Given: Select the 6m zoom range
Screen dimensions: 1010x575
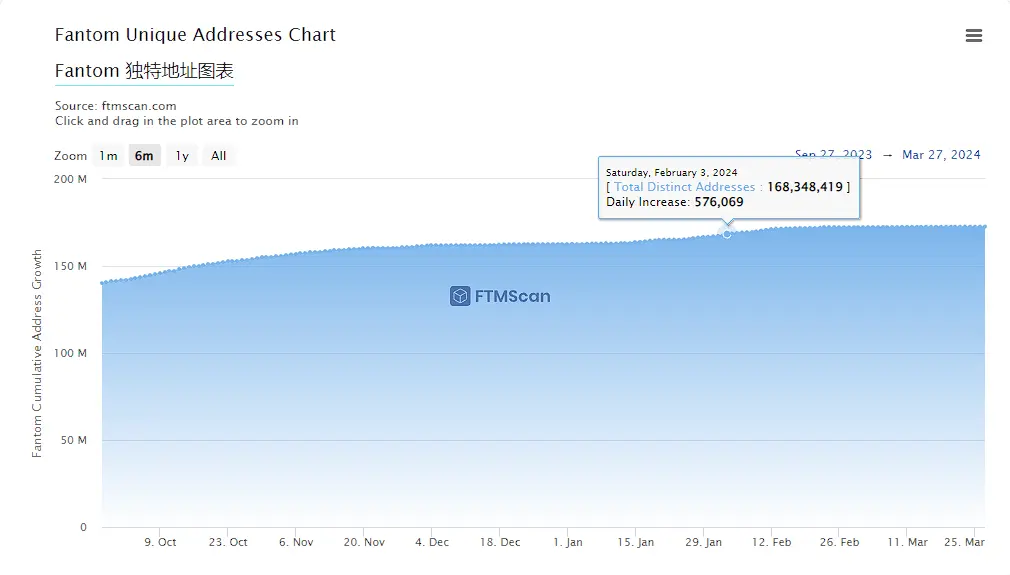Looking at the screenshot, I should coord(144,156).
